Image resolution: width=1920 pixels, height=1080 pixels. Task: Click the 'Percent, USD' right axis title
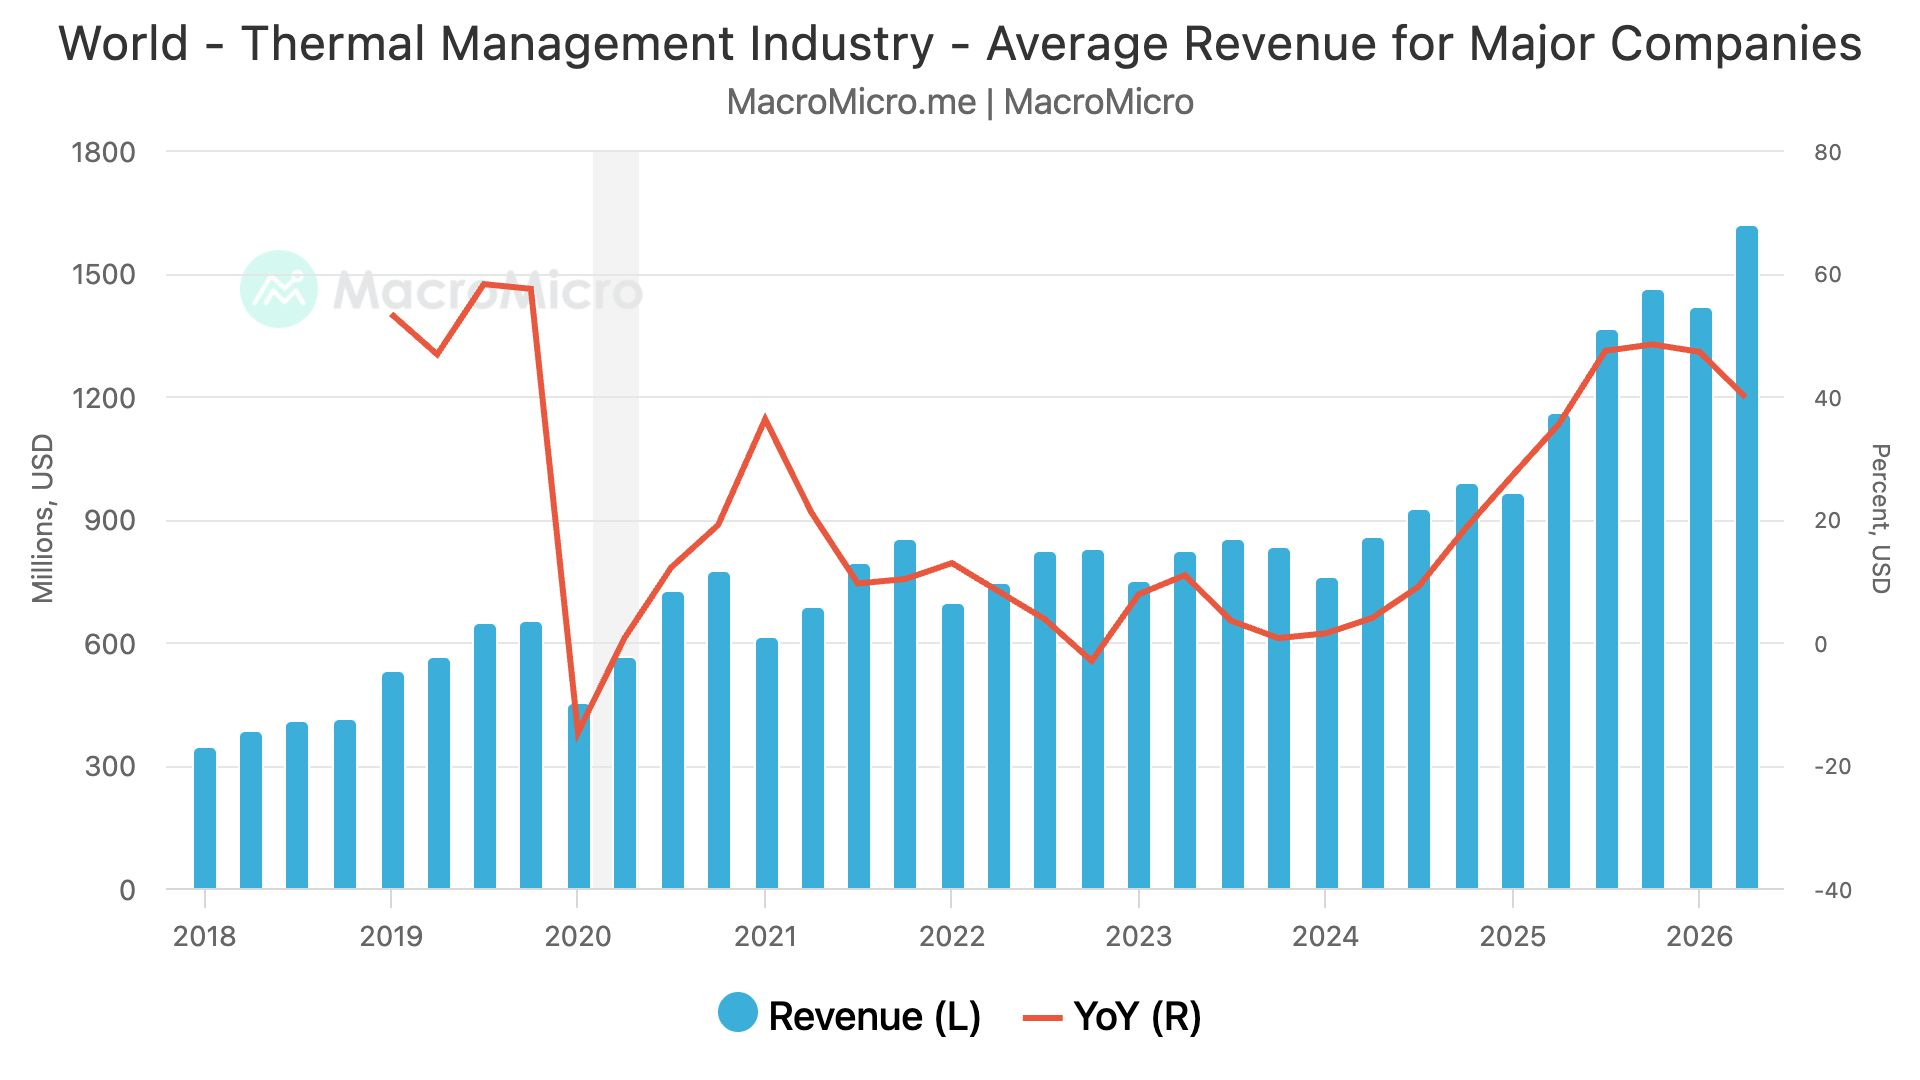tap(1880, 519)
